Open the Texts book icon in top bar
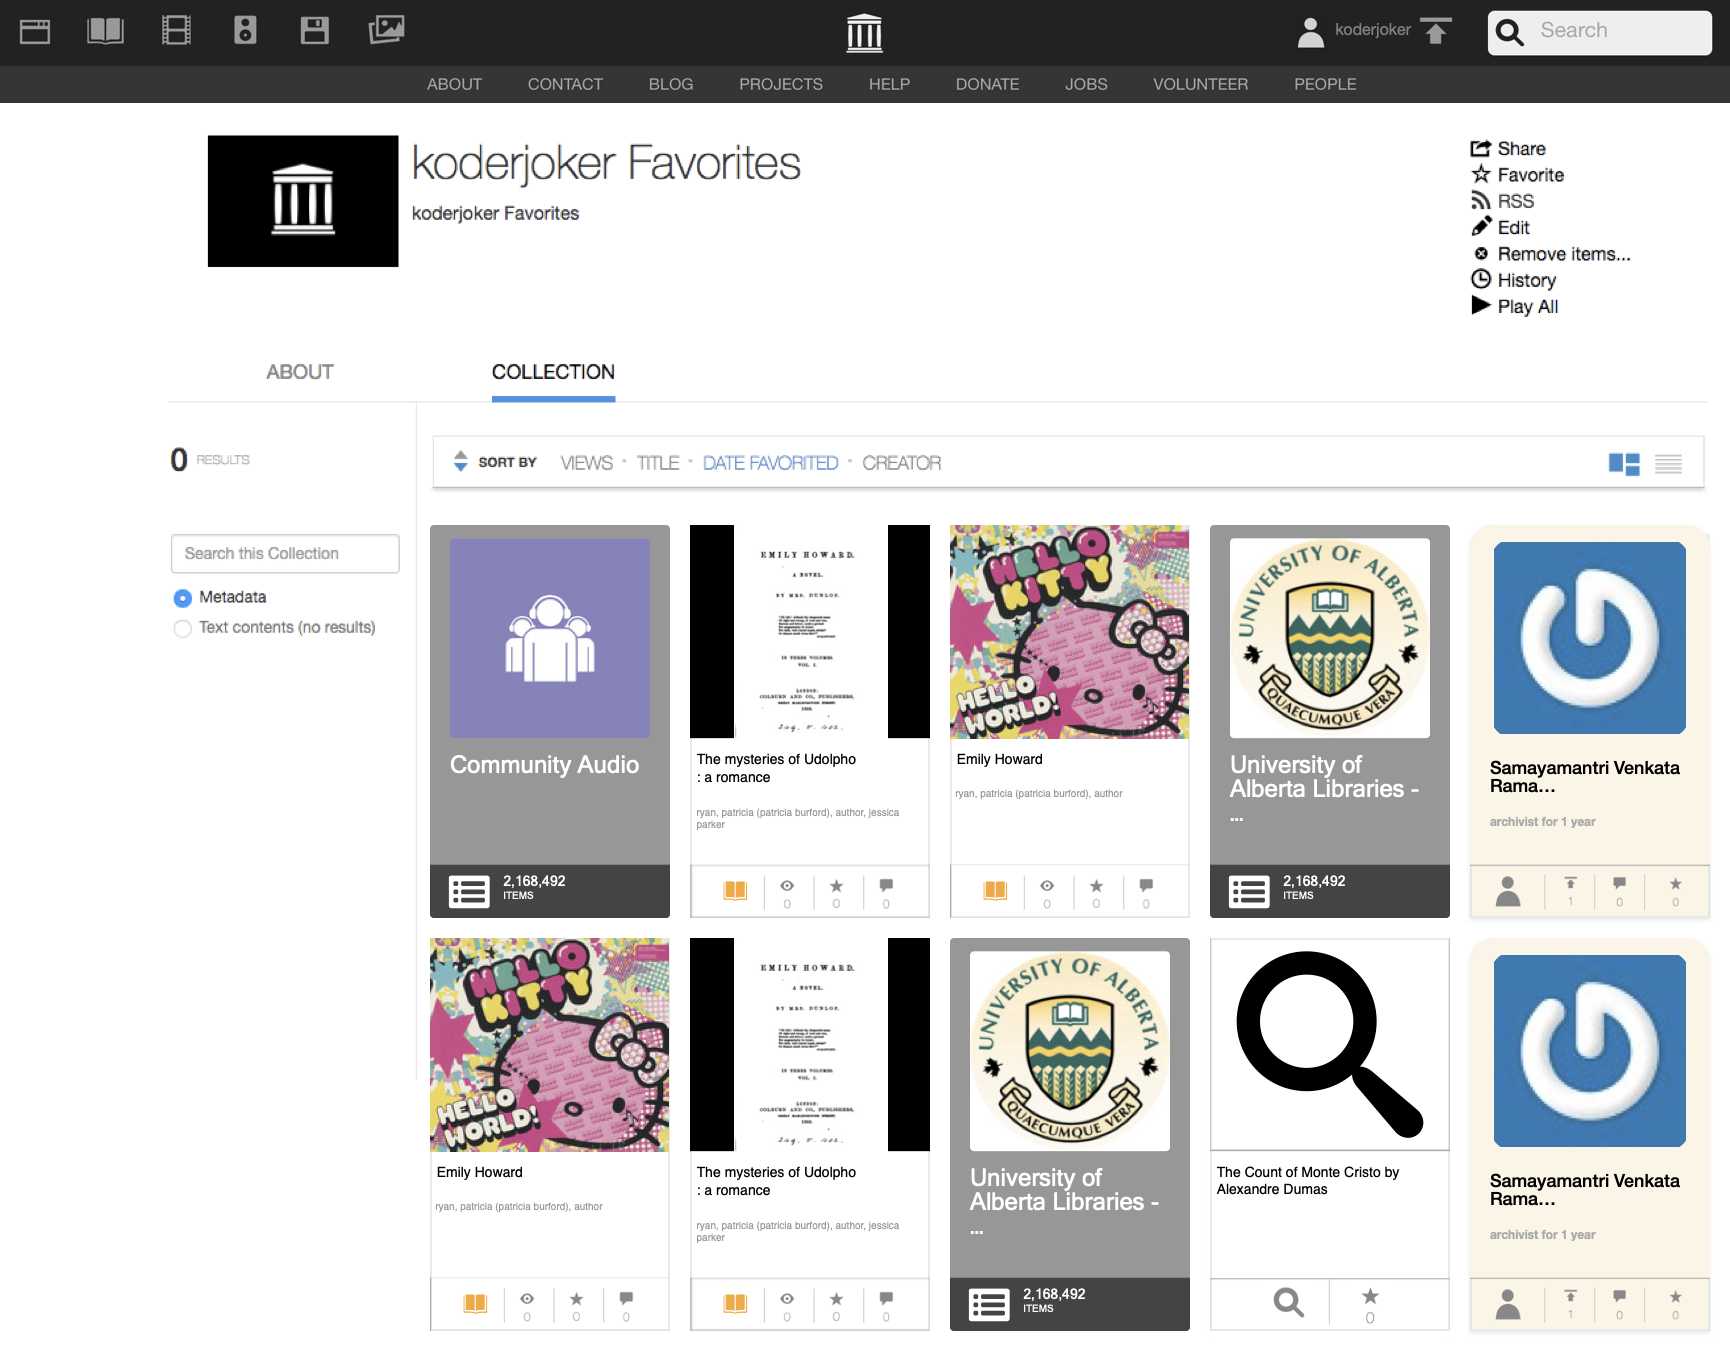The image size is (1730, 1359). coord(105,31)
